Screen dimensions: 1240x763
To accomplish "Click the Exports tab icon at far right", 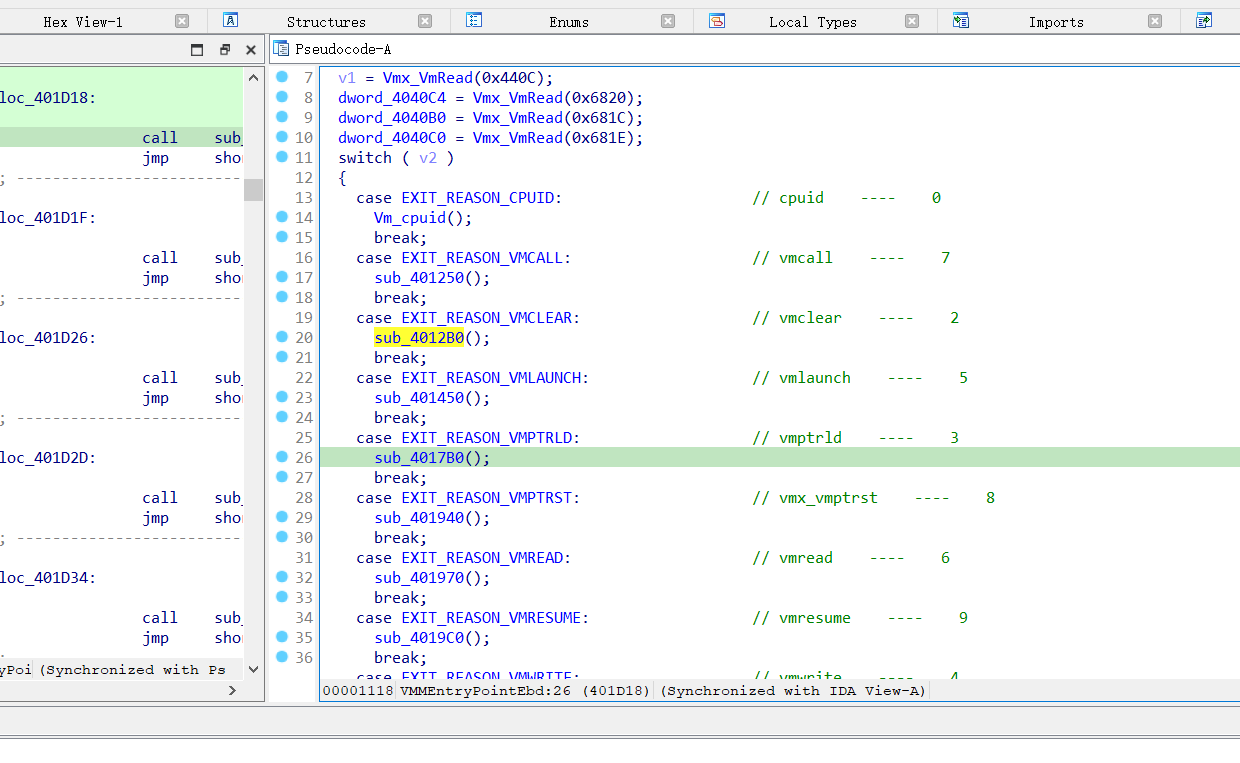I will coord(1204,20).
